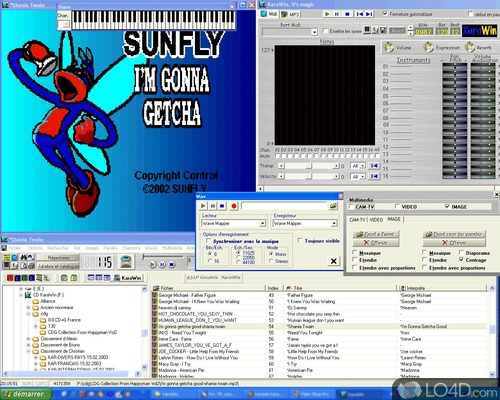Open the Enregistreur Wave Mapper dropdown

[334, 223]
